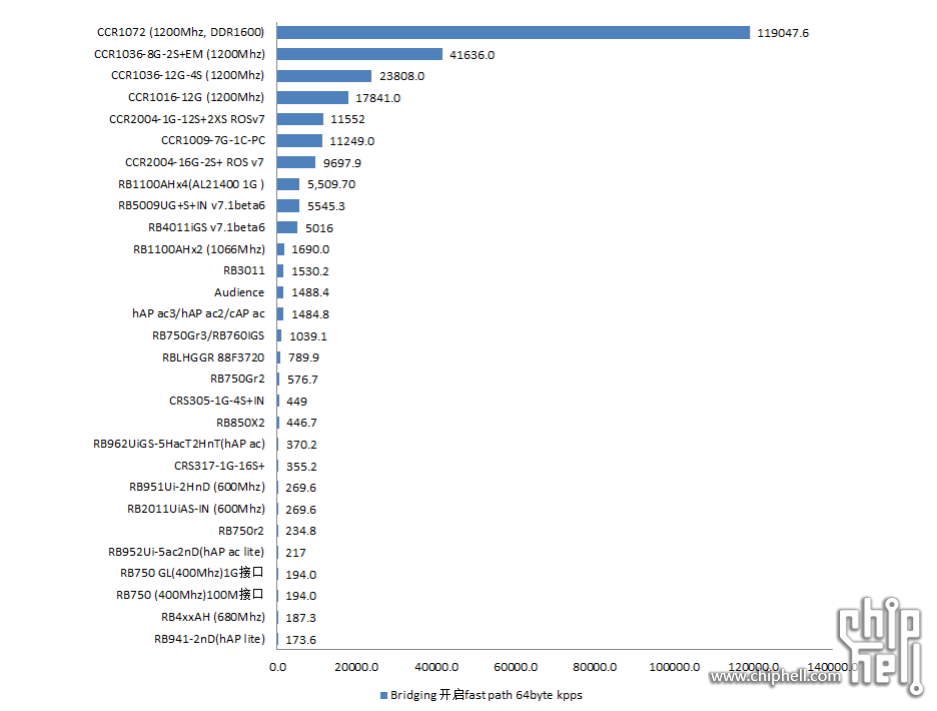937x711 pixels.
Task: Click the value 5545.3
Action: (x=326, y=206)
